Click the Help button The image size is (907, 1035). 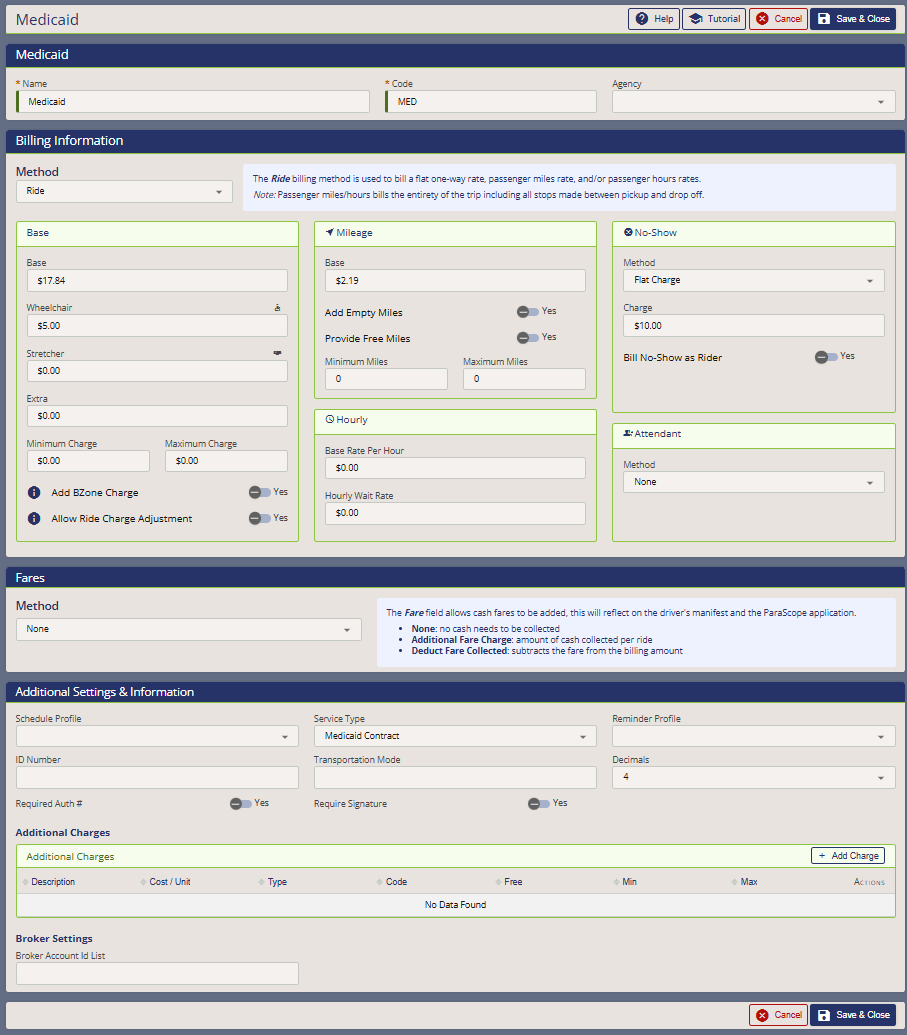point(654,18)
